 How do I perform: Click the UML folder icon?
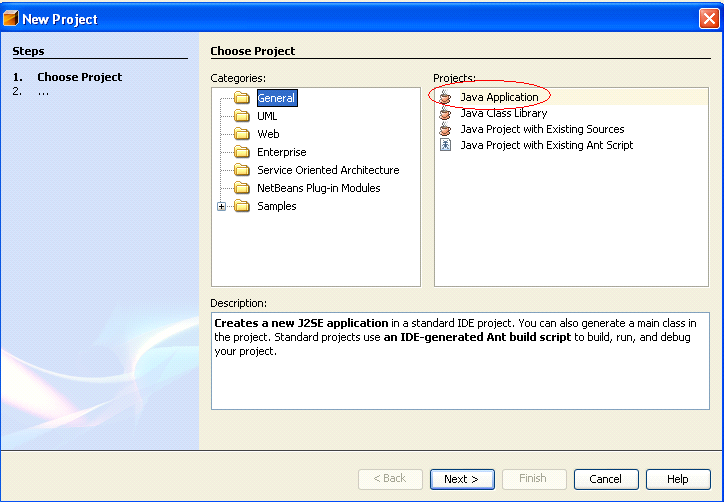coord(242,116)
